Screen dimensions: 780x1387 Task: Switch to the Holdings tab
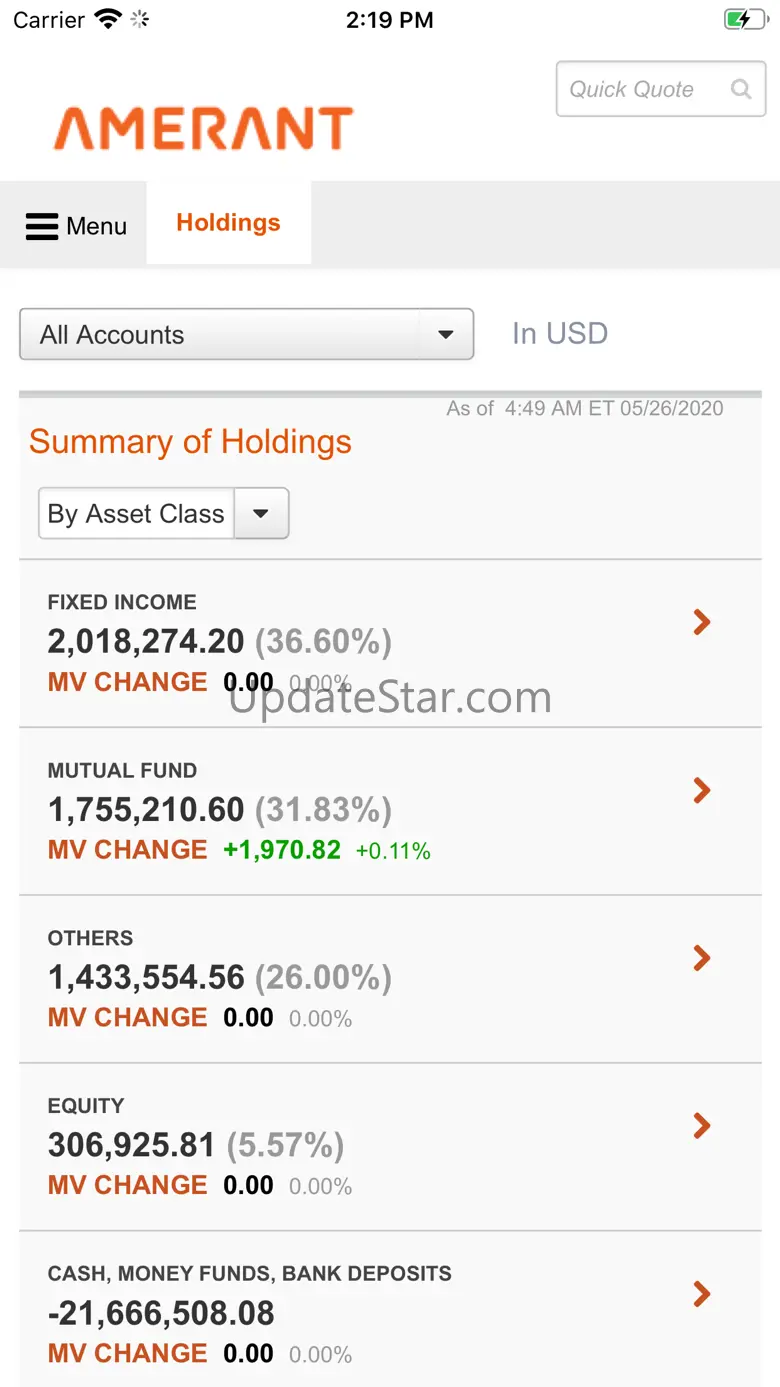pyautogui.click(x=228, y=223)
